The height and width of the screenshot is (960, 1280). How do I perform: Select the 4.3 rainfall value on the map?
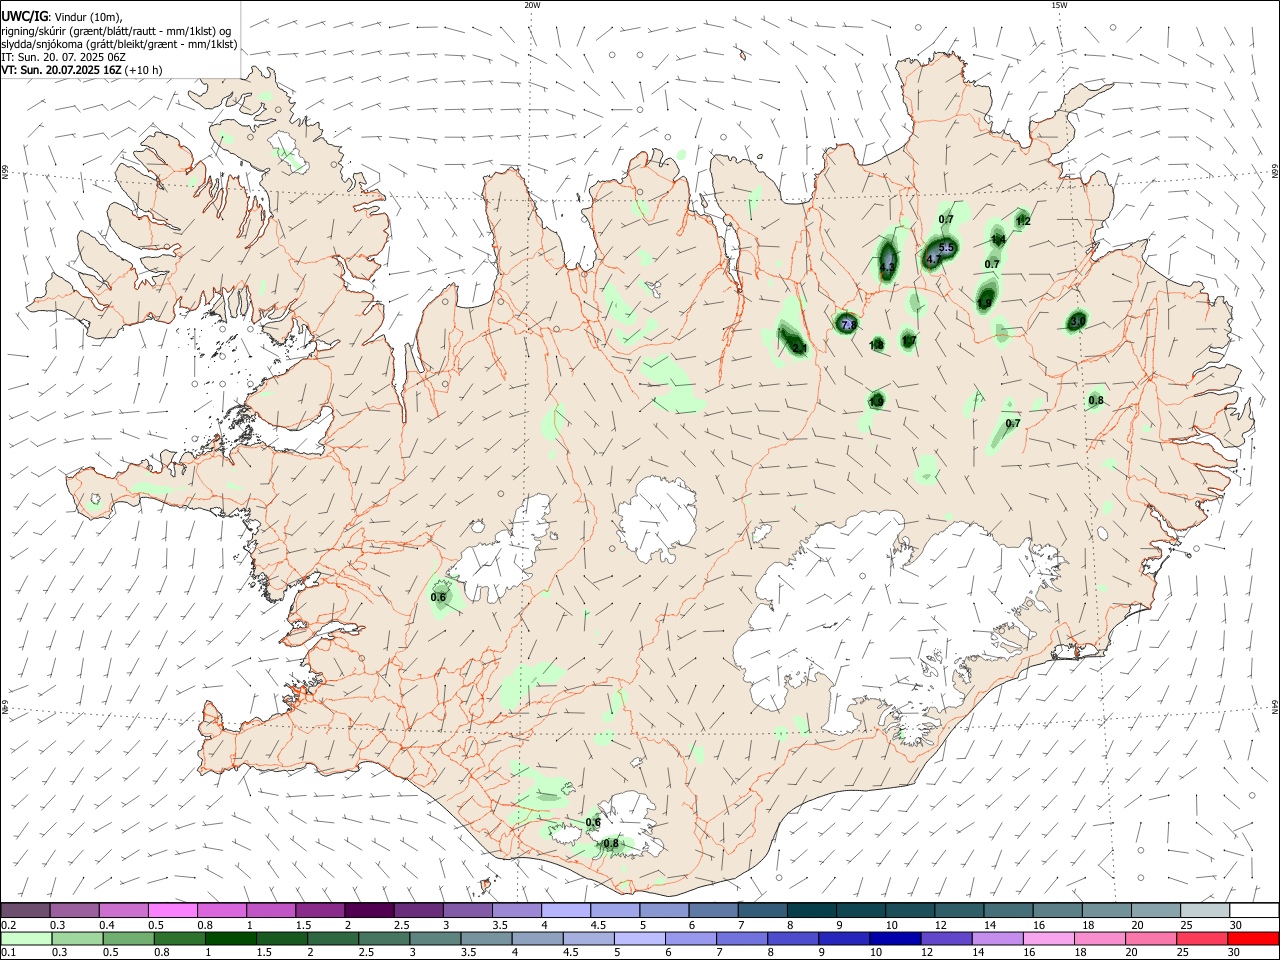click(887, 265)
